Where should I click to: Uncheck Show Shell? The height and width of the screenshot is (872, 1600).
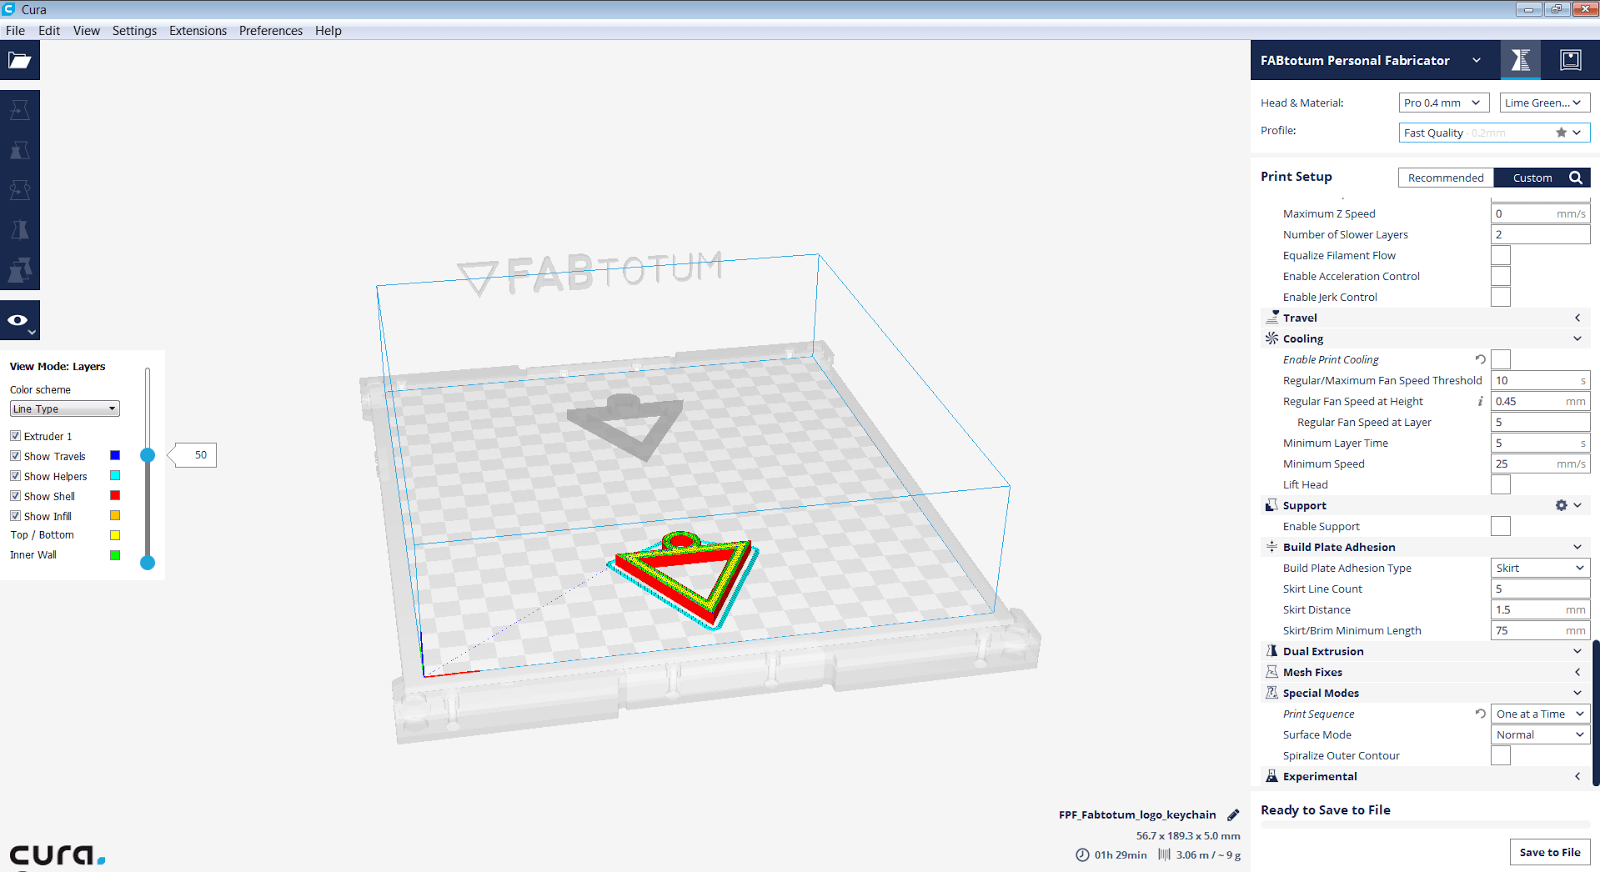(x=16, y=496)
